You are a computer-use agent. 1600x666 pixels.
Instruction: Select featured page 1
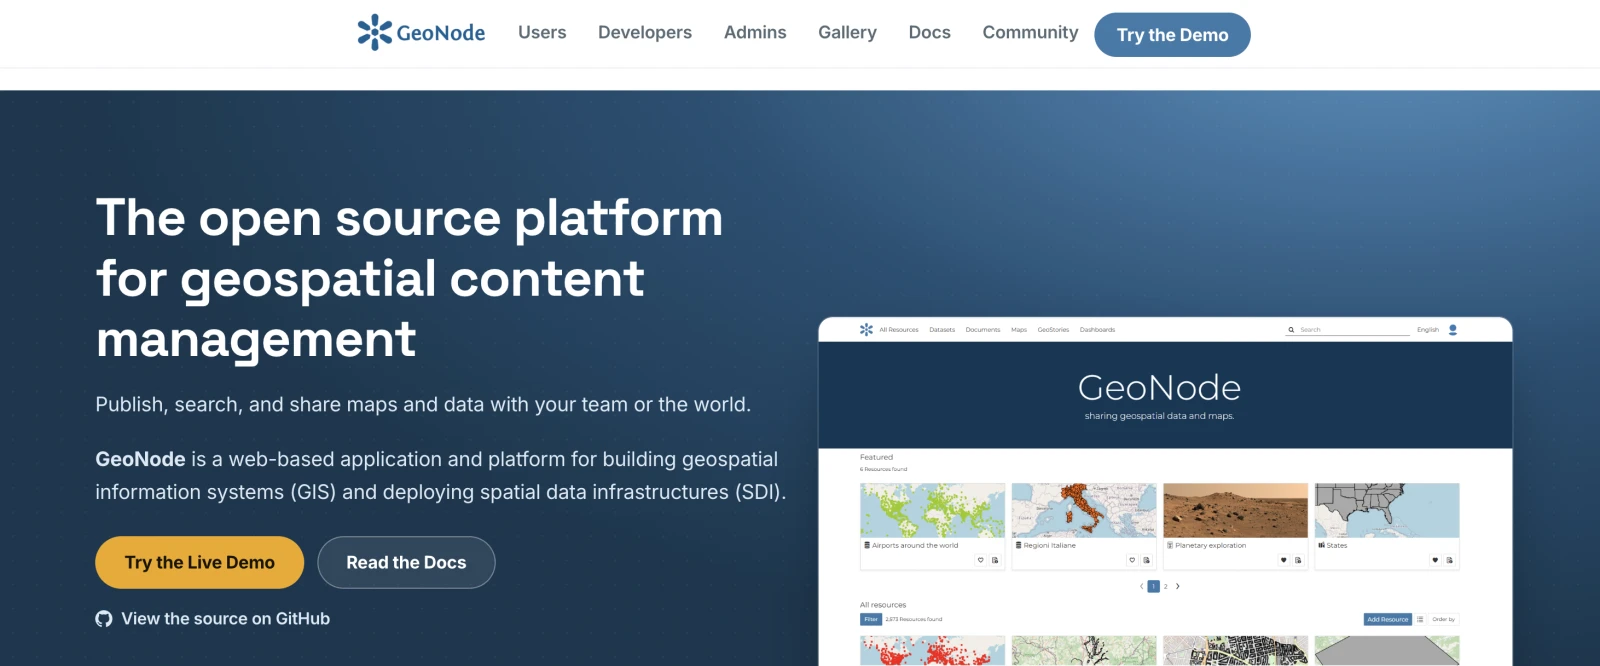click(x=1153, y=586)
